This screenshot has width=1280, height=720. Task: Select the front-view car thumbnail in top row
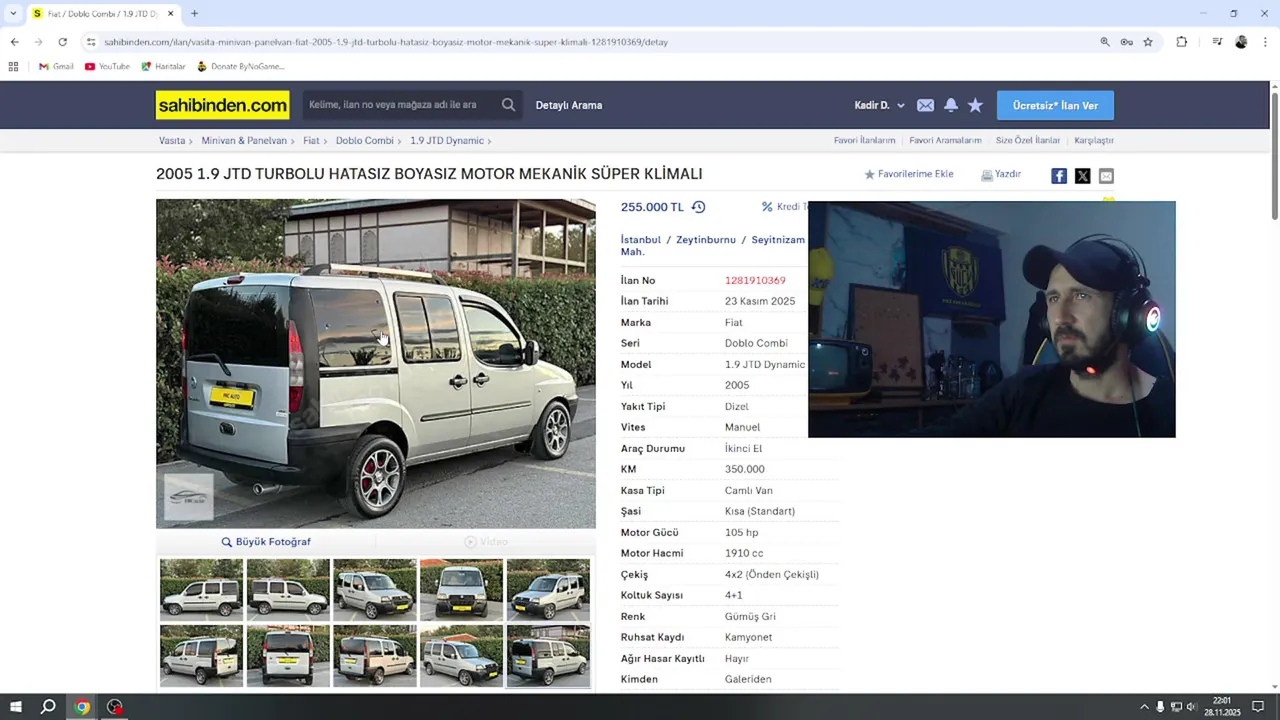click(461, 590)
